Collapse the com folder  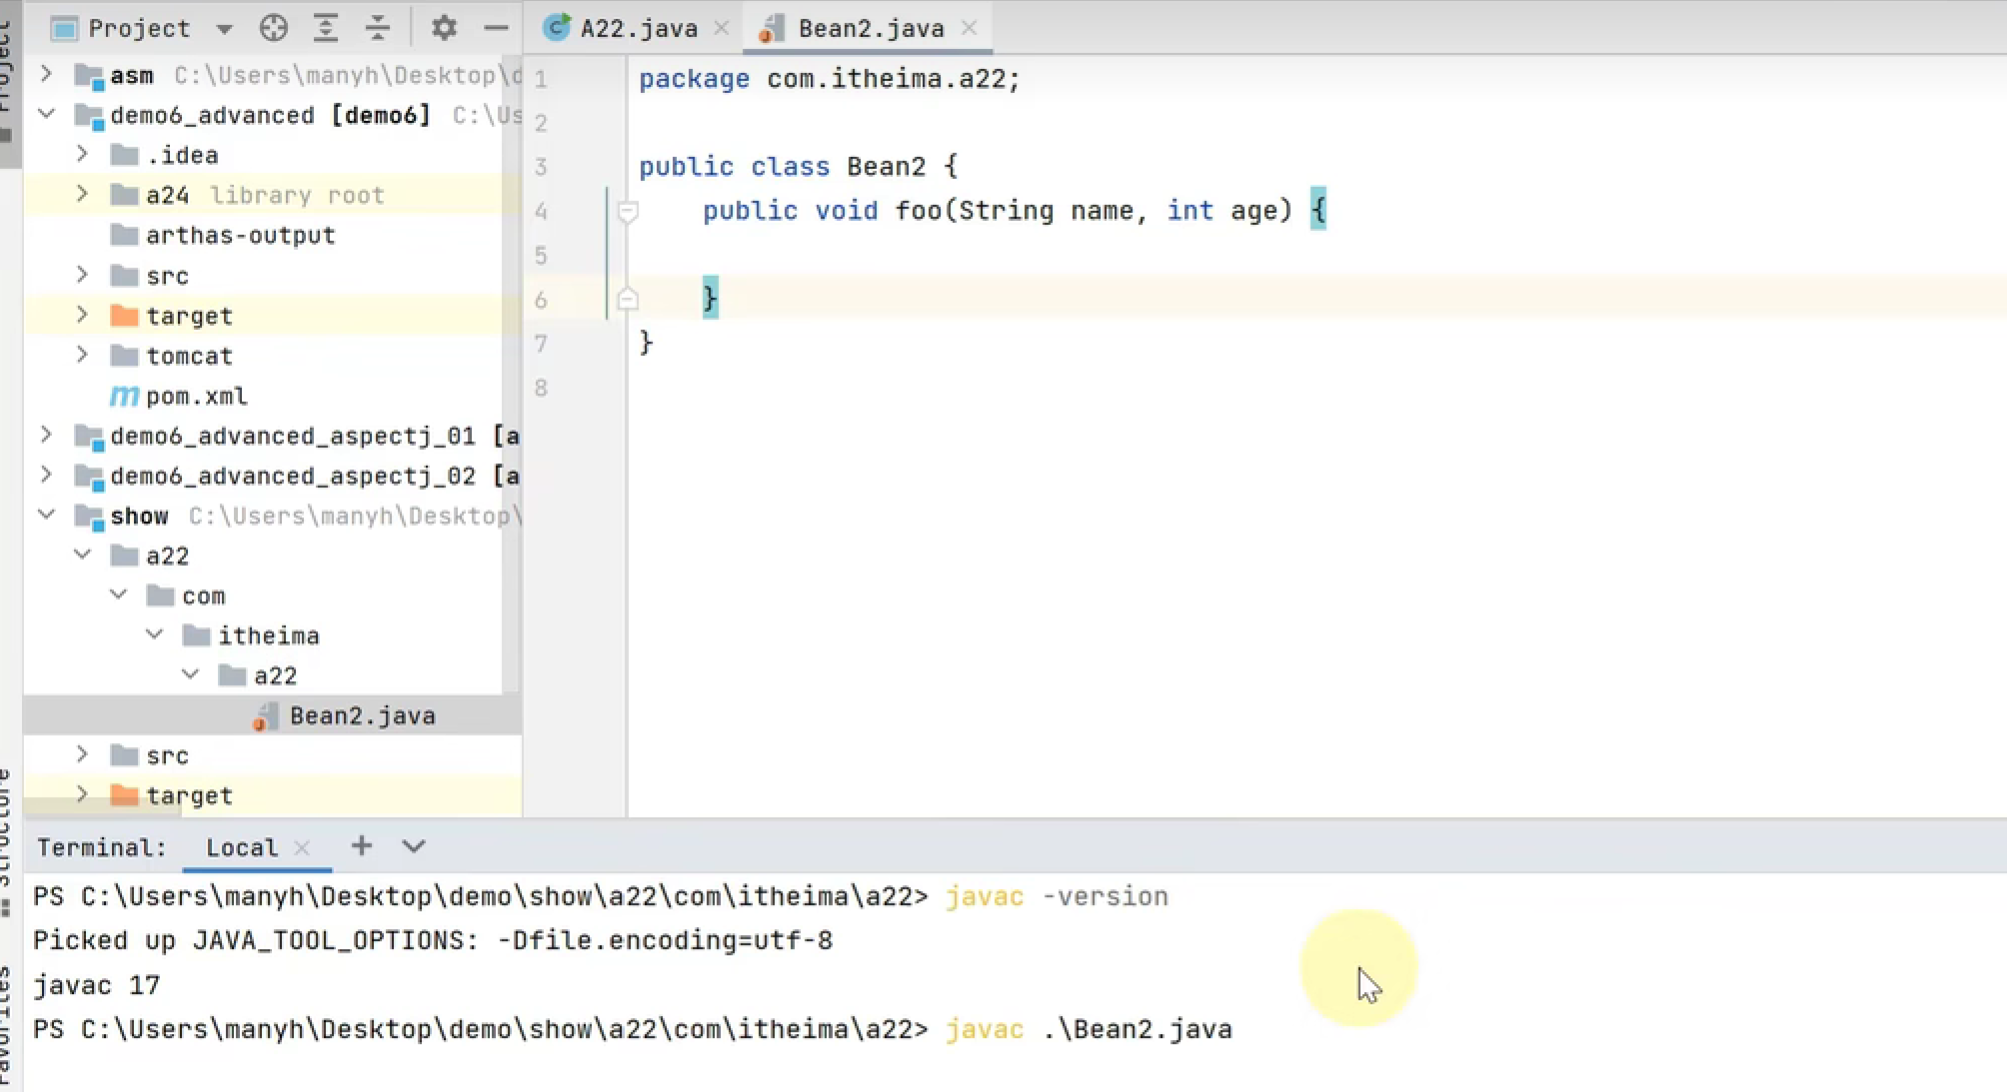pyautogui.click(x=118, y=595)
